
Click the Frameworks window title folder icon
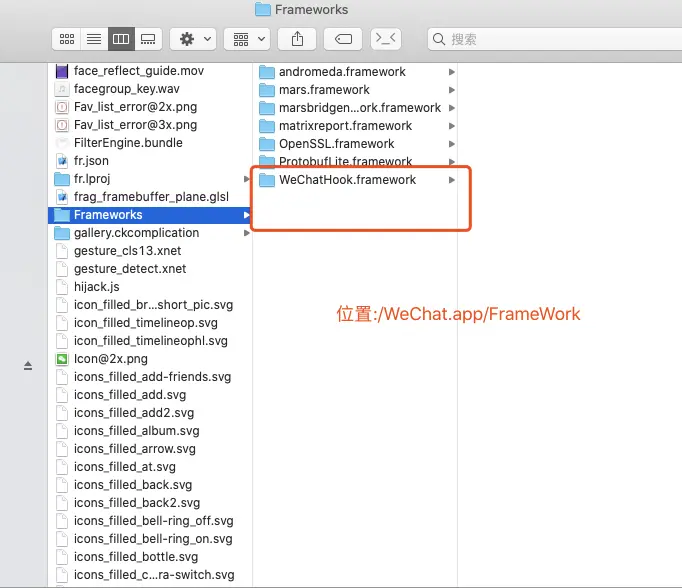tap(263, 9)
